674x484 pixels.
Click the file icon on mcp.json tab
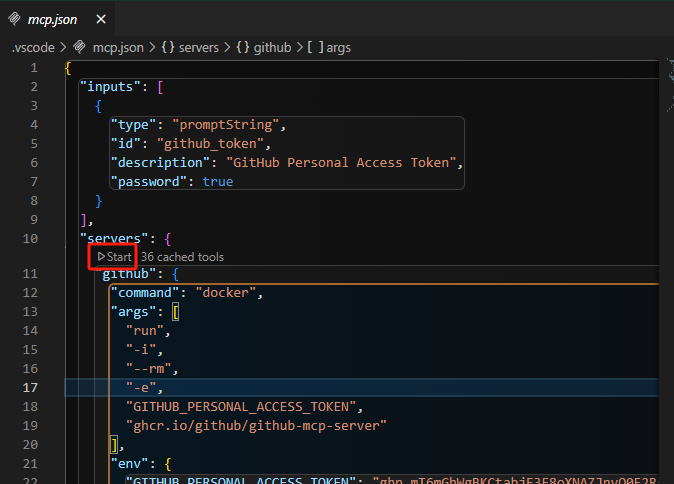14,19
